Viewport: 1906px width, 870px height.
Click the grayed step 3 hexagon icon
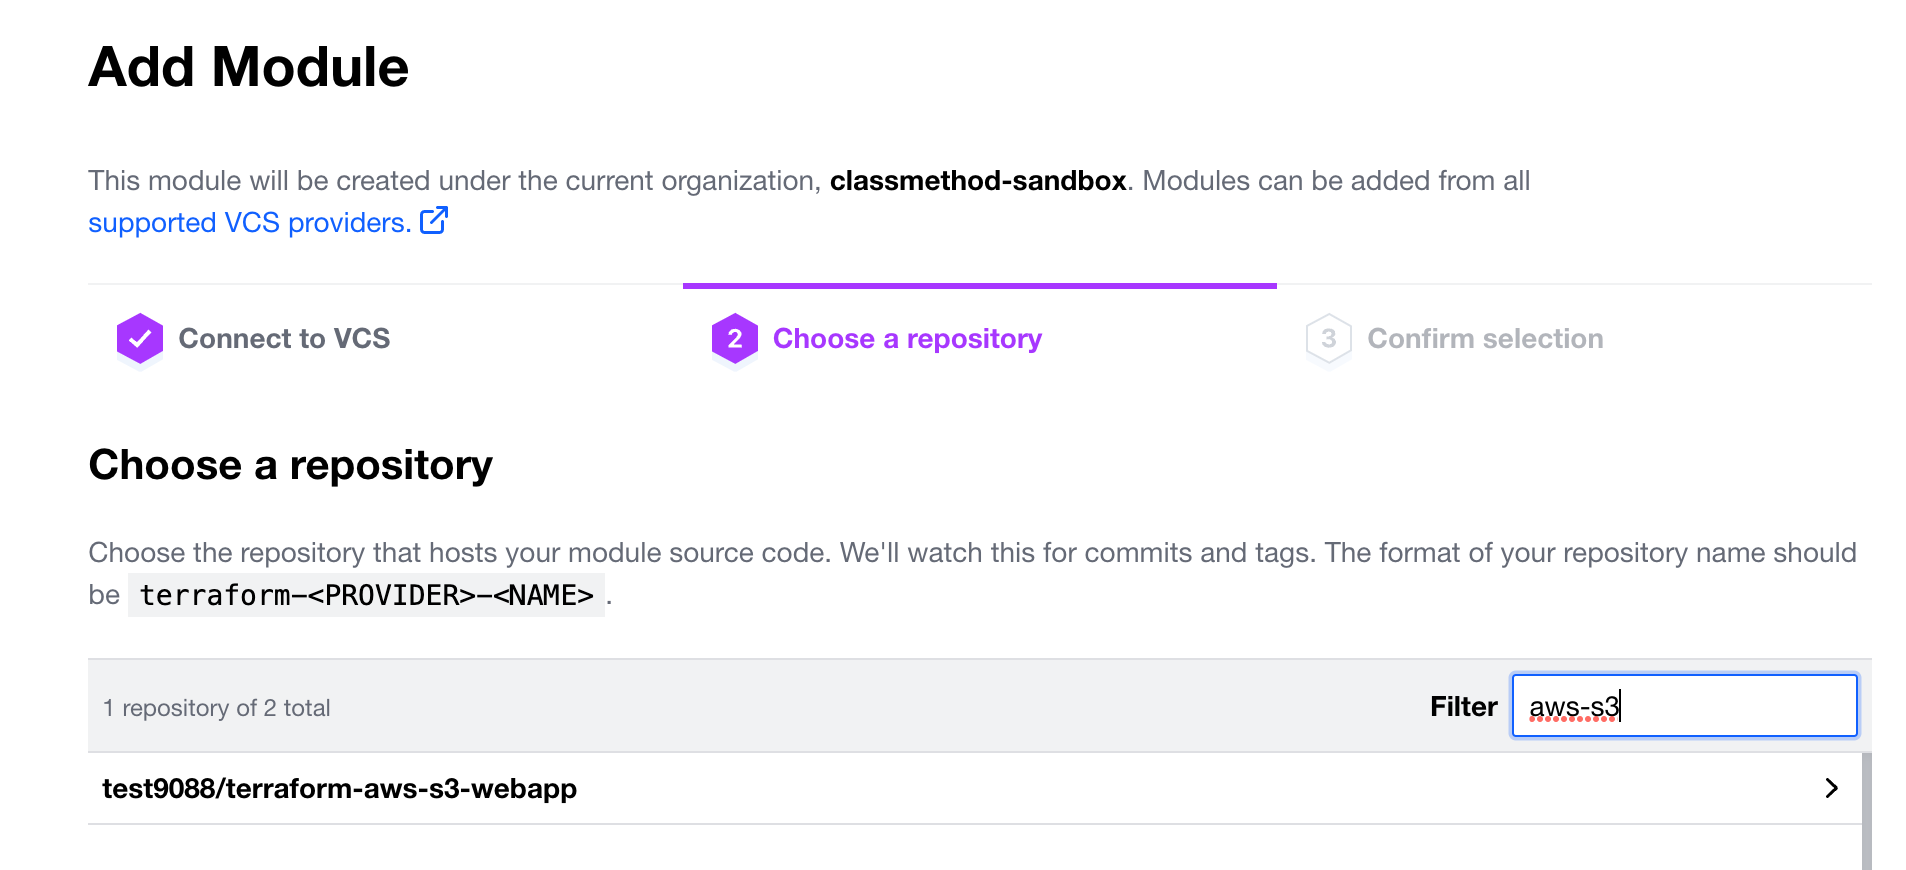point(1329,339)
